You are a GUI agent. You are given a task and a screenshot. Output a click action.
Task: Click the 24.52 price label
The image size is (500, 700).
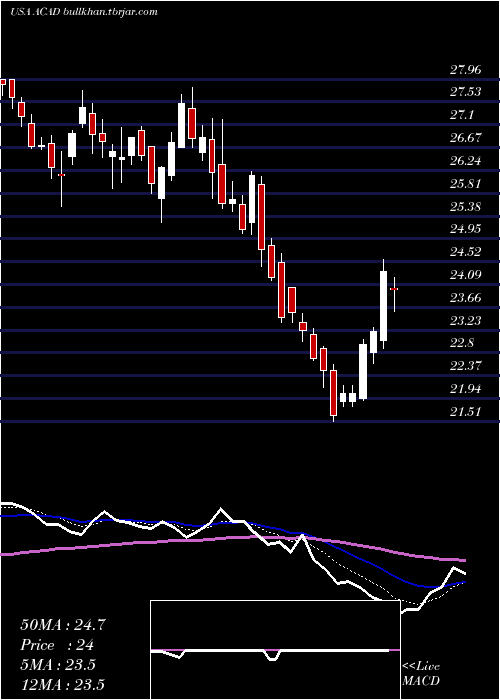[x=465, y=252]
